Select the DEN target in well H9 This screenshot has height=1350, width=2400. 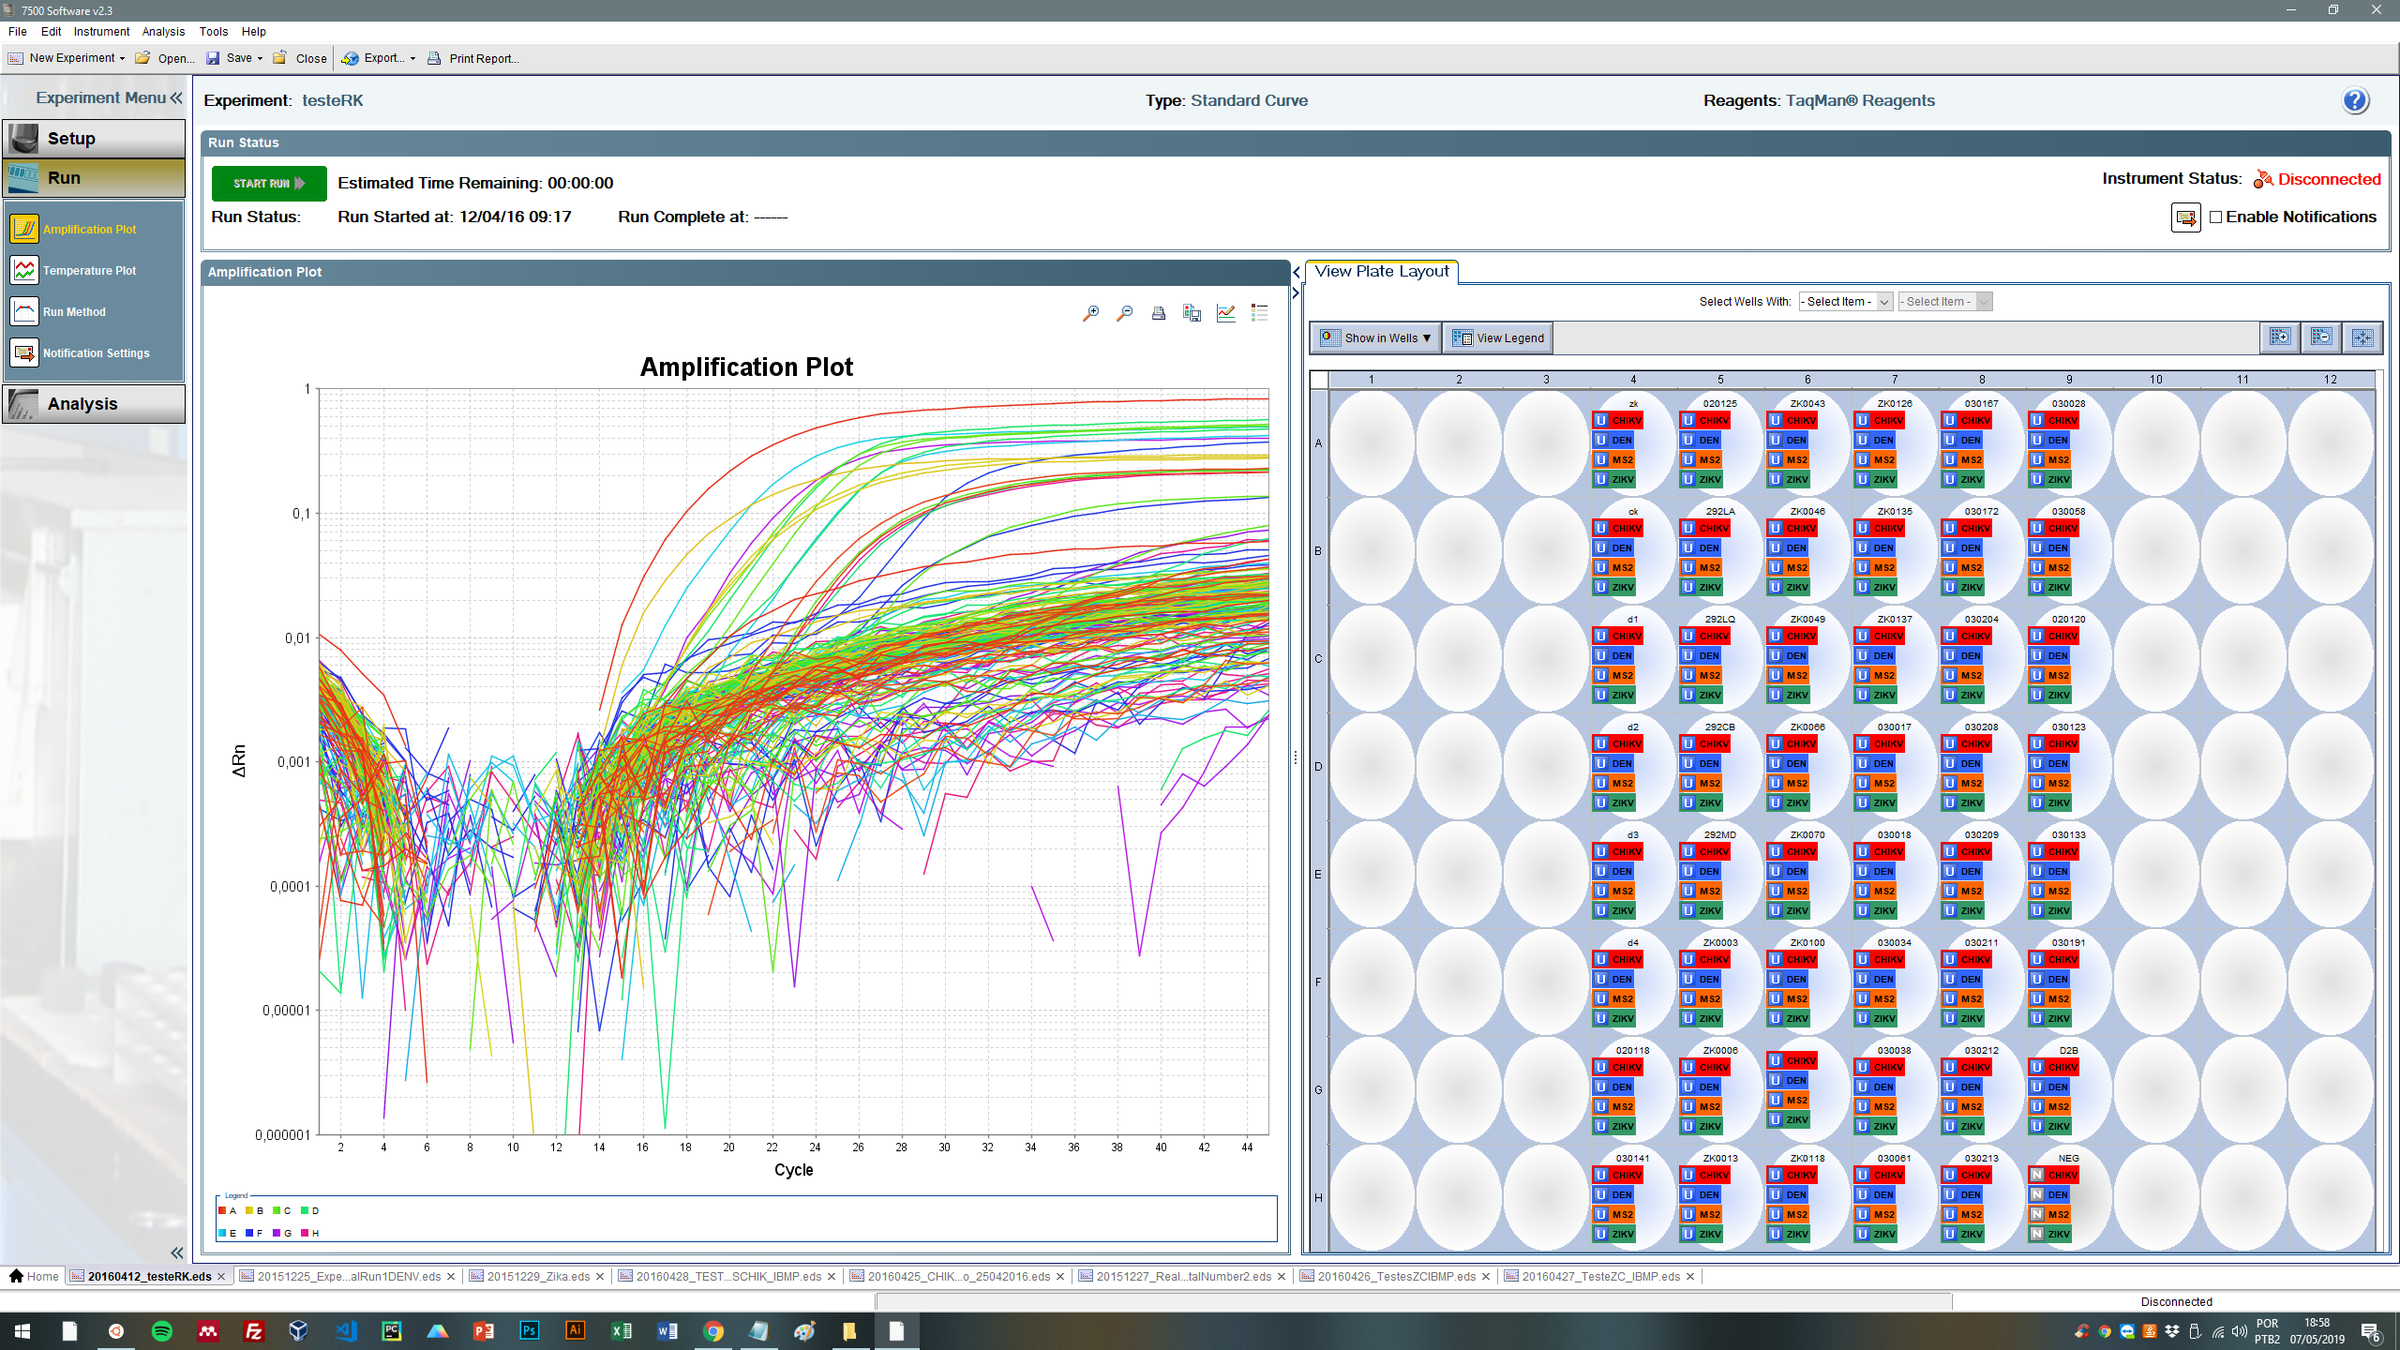[x=2048, y=1195]
